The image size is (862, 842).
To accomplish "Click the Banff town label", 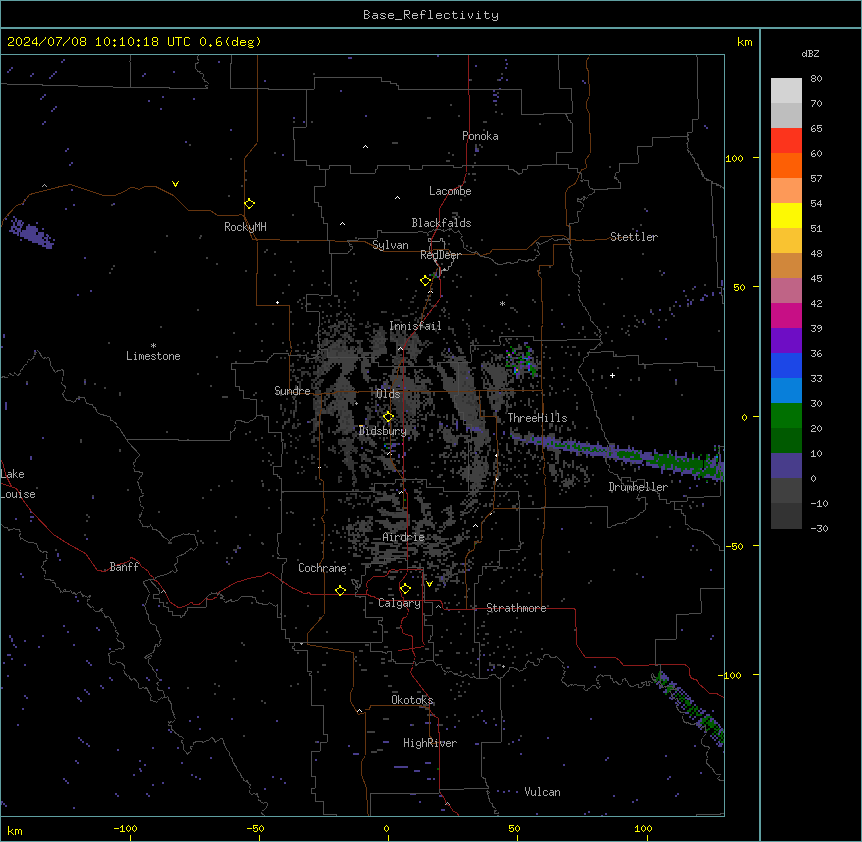I will 124,567.
